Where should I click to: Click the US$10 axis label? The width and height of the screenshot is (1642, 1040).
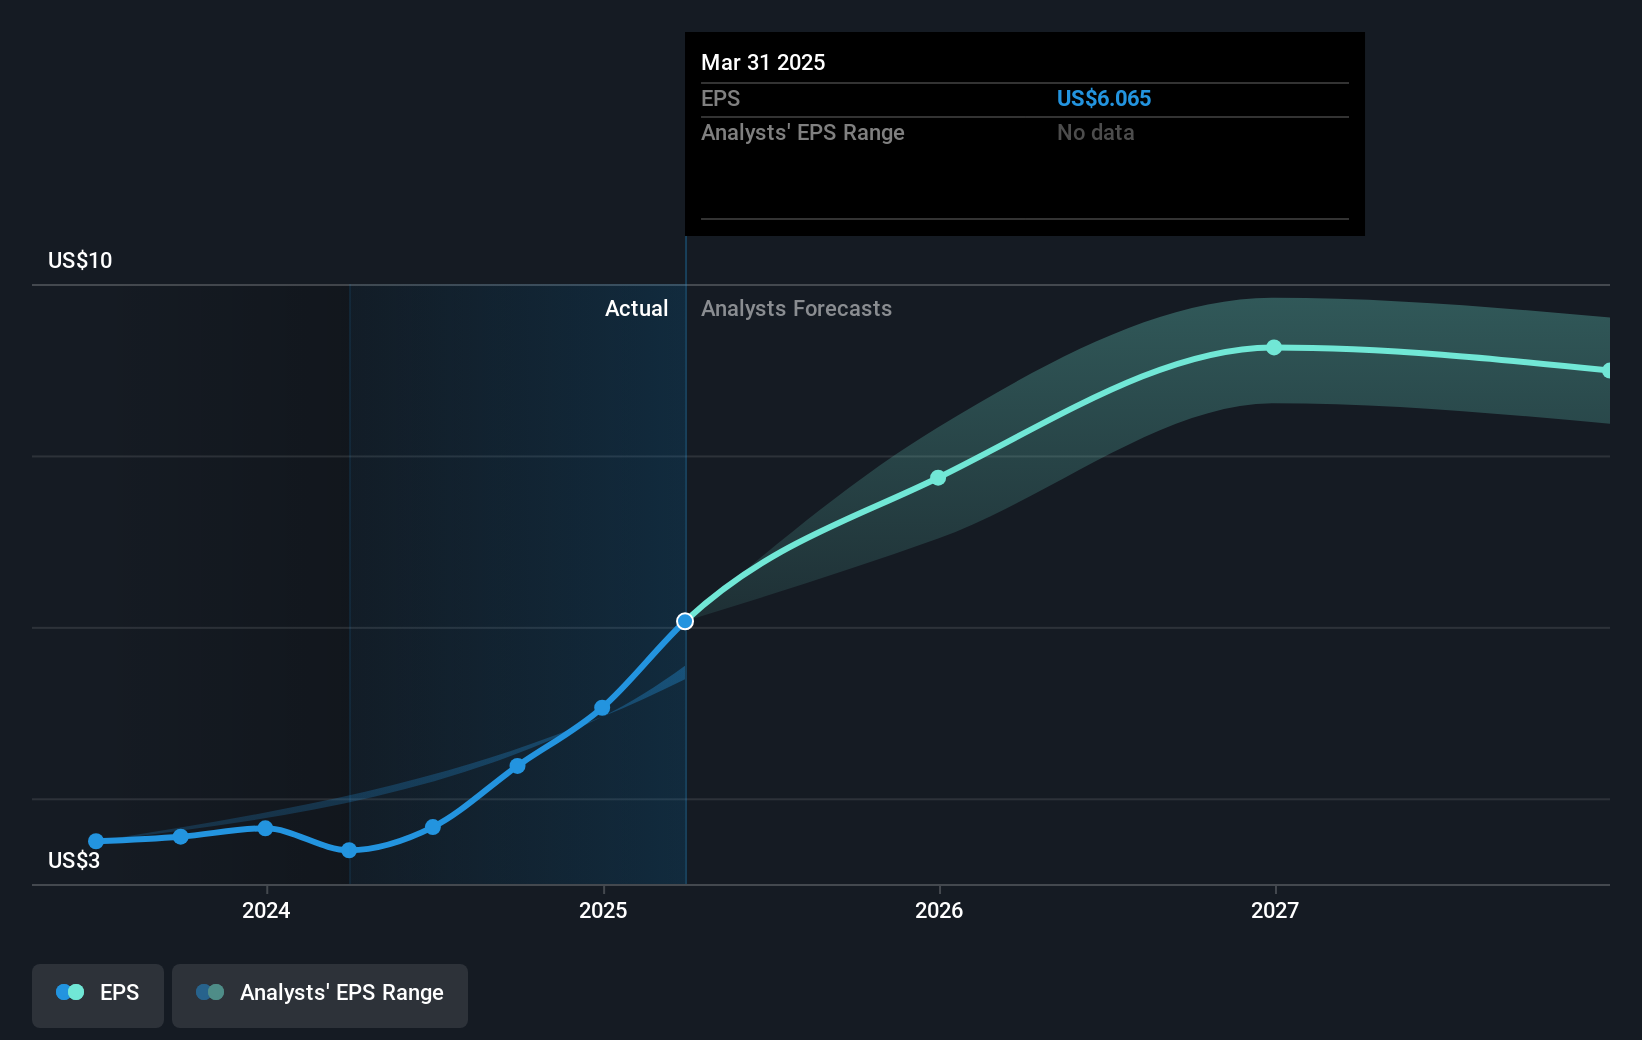[x=80, y=260]
